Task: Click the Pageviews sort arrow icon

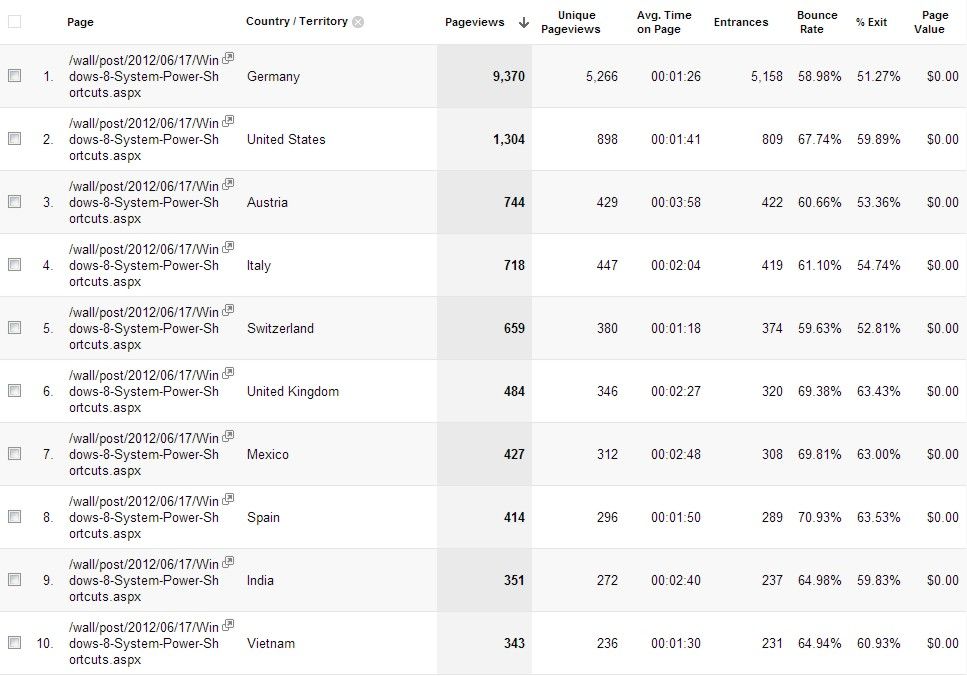Action: pos(524,23)
